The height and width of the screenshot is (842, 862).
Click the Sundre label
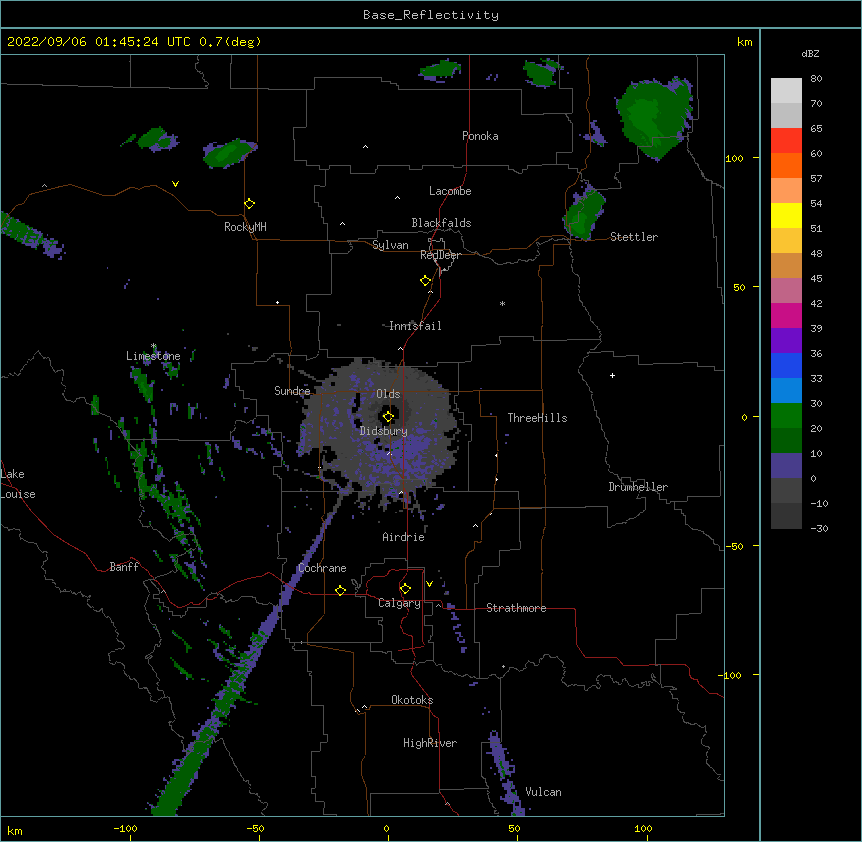(292, 391)
